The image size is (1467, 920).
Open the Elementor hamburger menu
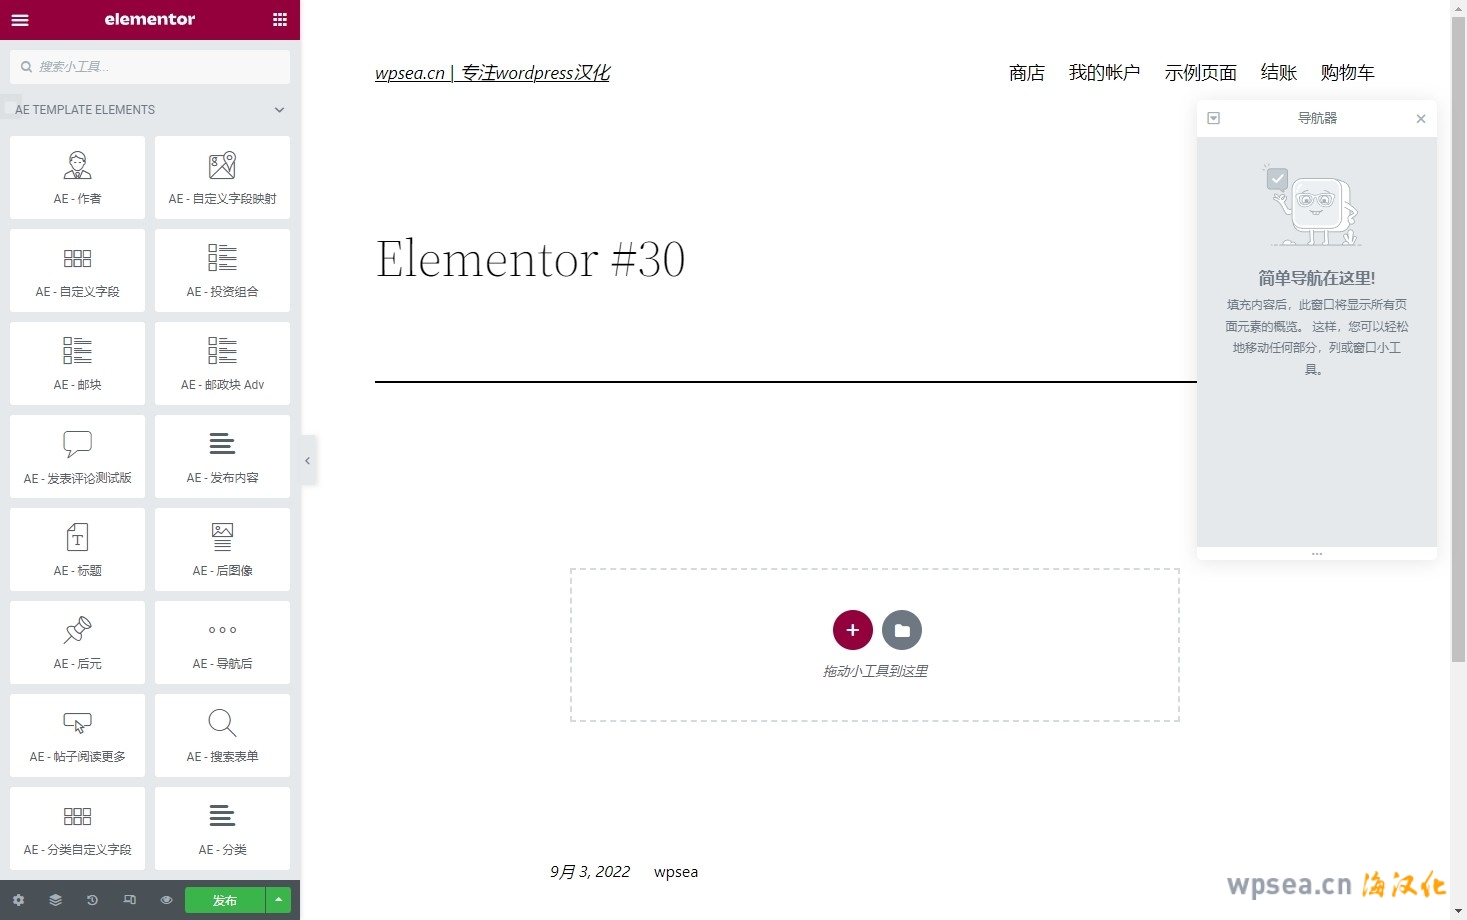[20, 20]
